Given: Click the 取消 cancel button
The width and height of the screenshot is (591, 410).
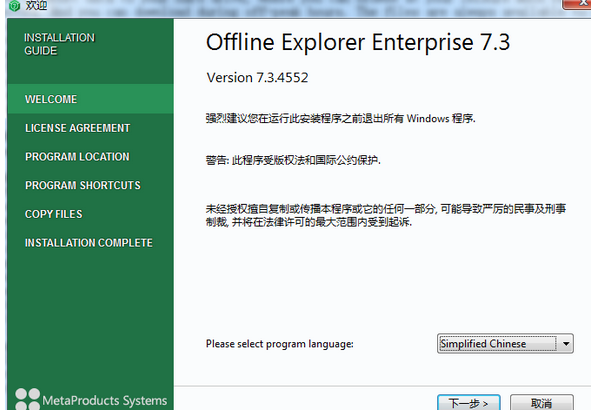Looking at the screenshot, I should pyautogui.click(x=542, y=402).
